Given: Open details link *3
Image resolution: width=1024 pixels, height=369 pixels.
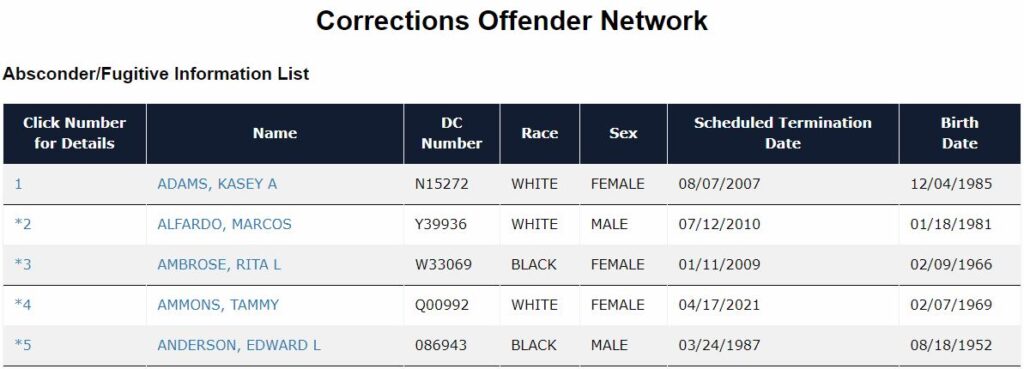Looking at the screenshot, I should pos(23,265).
